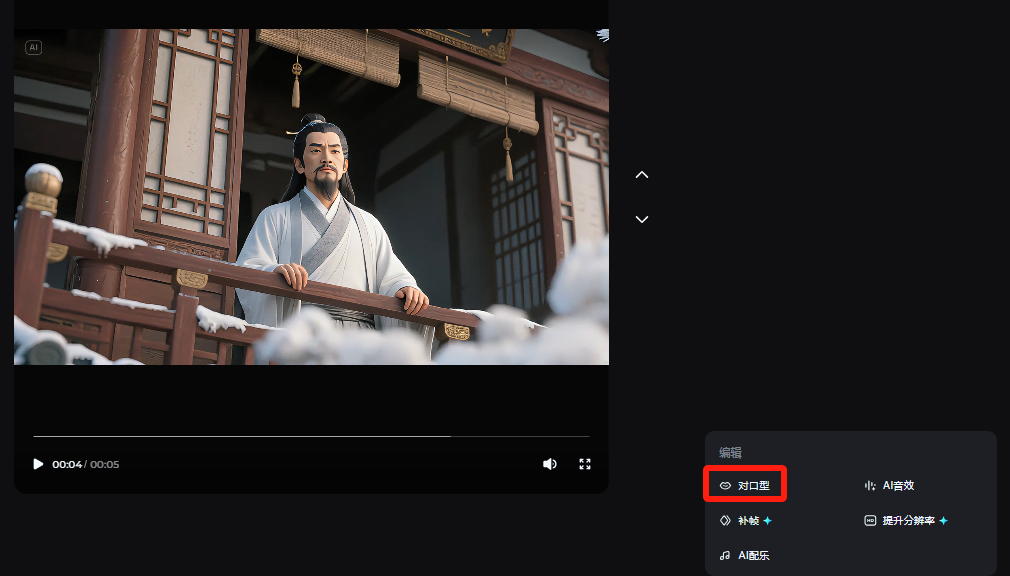Activate 补帧 frame interpolation
This screenshot has width=1010, height=576.
pos(746,520)
